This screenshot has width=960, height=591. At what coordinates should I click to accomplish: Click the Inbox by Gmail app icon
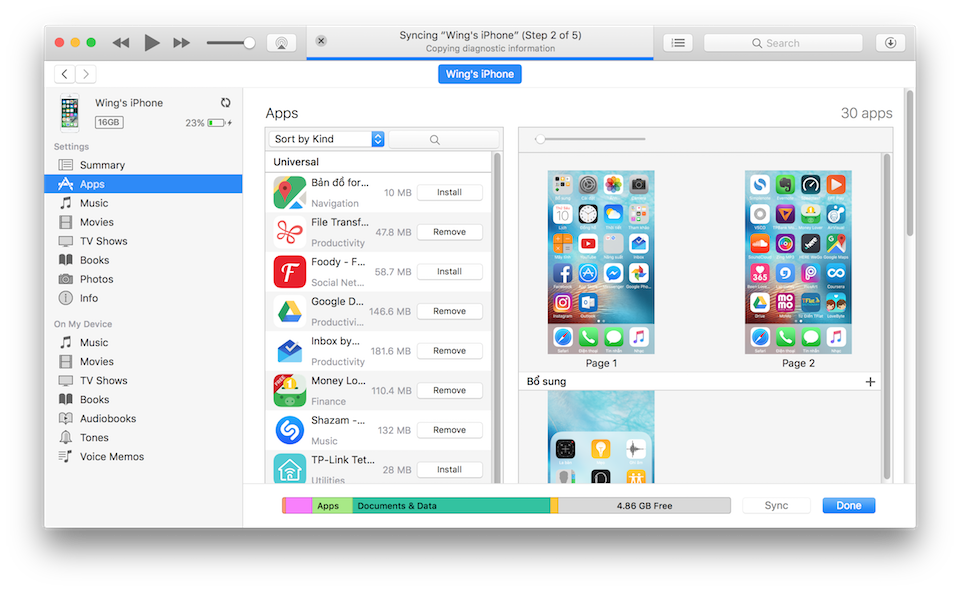pos(290,351)
